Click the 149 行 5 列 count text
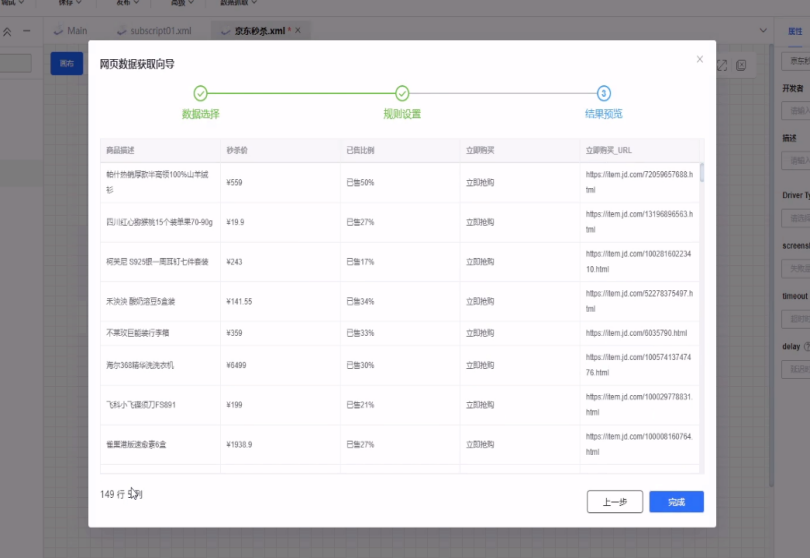 [121, 494]
